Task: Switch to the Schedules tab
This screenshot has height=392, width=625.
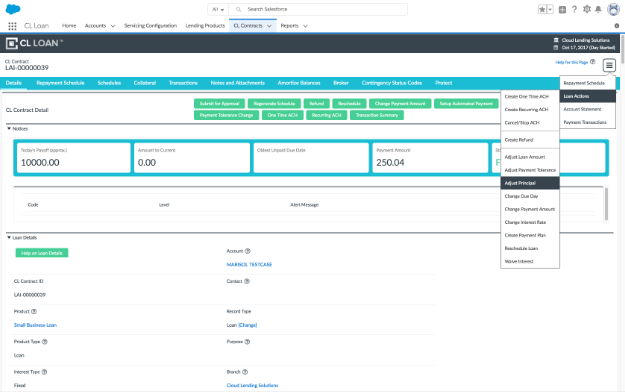Action: [x=109, y=83]
